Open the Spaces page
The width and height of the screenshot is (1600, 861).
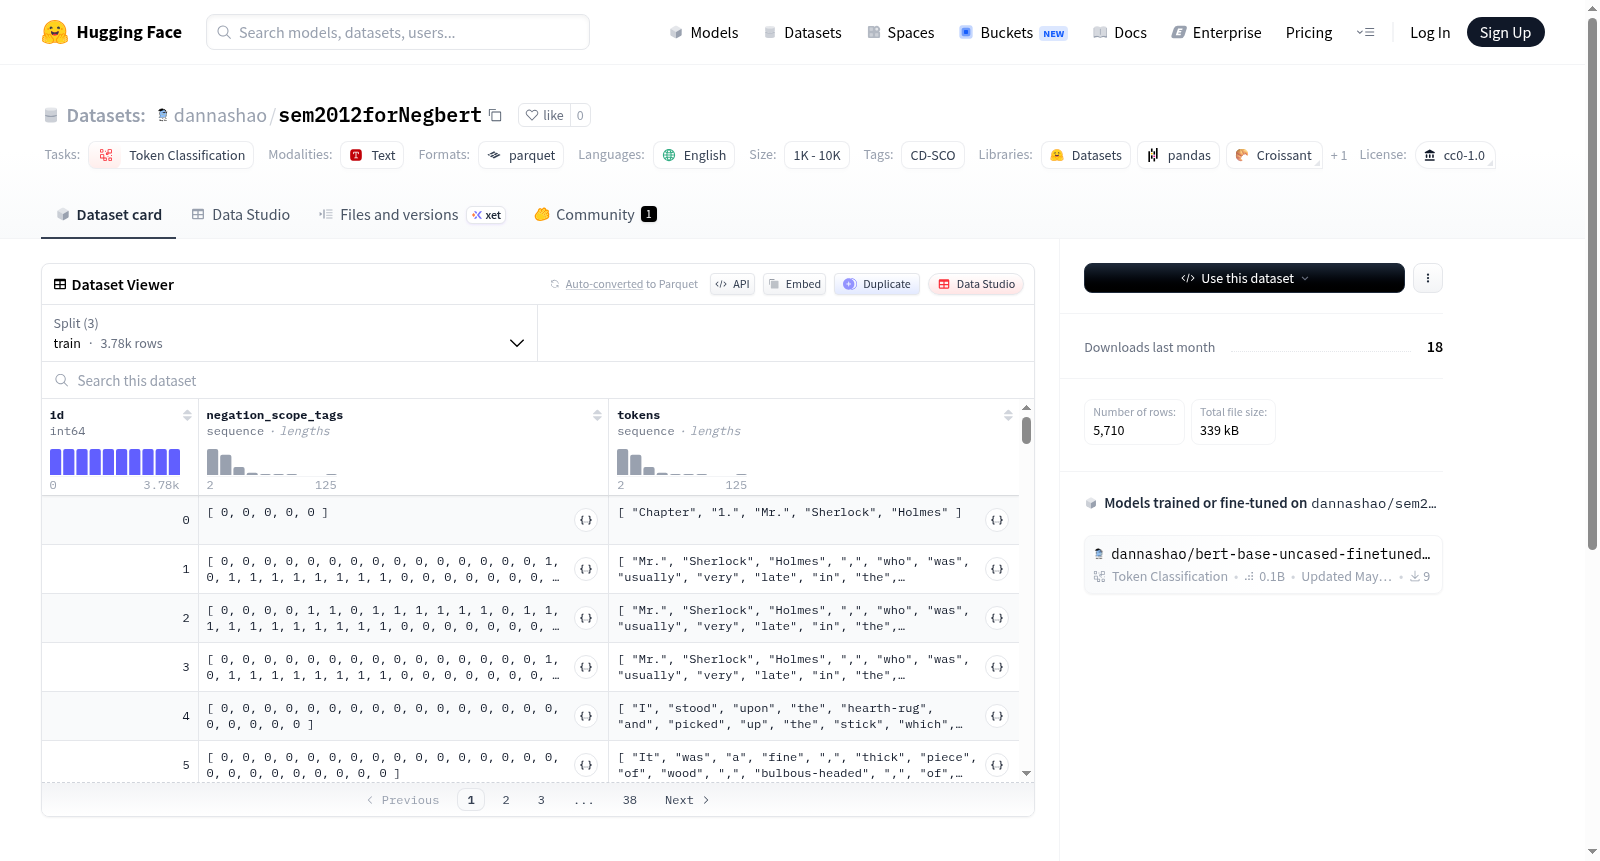900,32
